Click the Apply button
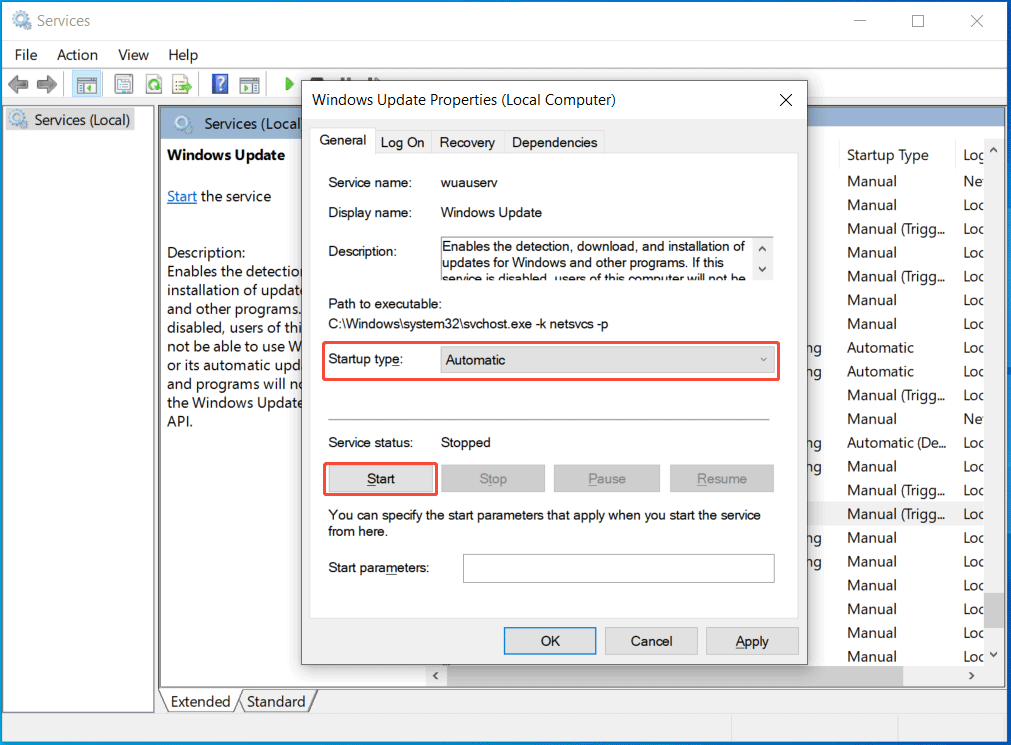The width and height of the screenshot is (1011, 745). coord(752,641)
